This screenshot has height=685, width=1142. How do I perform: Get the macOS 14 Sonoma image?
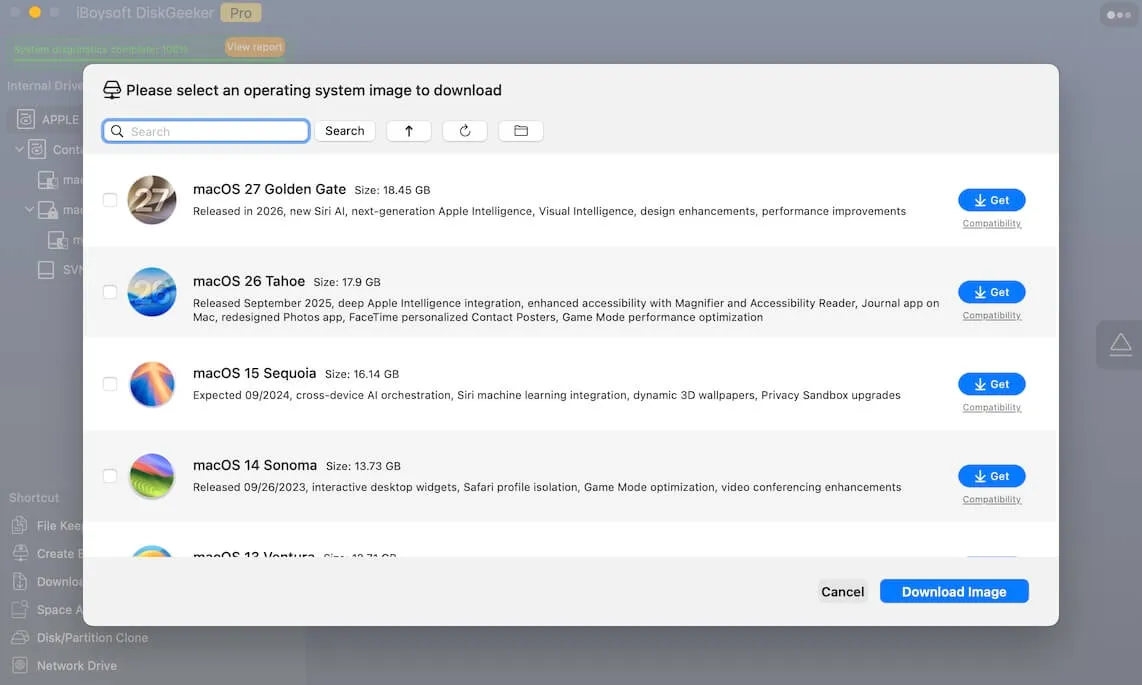[991, 476]
